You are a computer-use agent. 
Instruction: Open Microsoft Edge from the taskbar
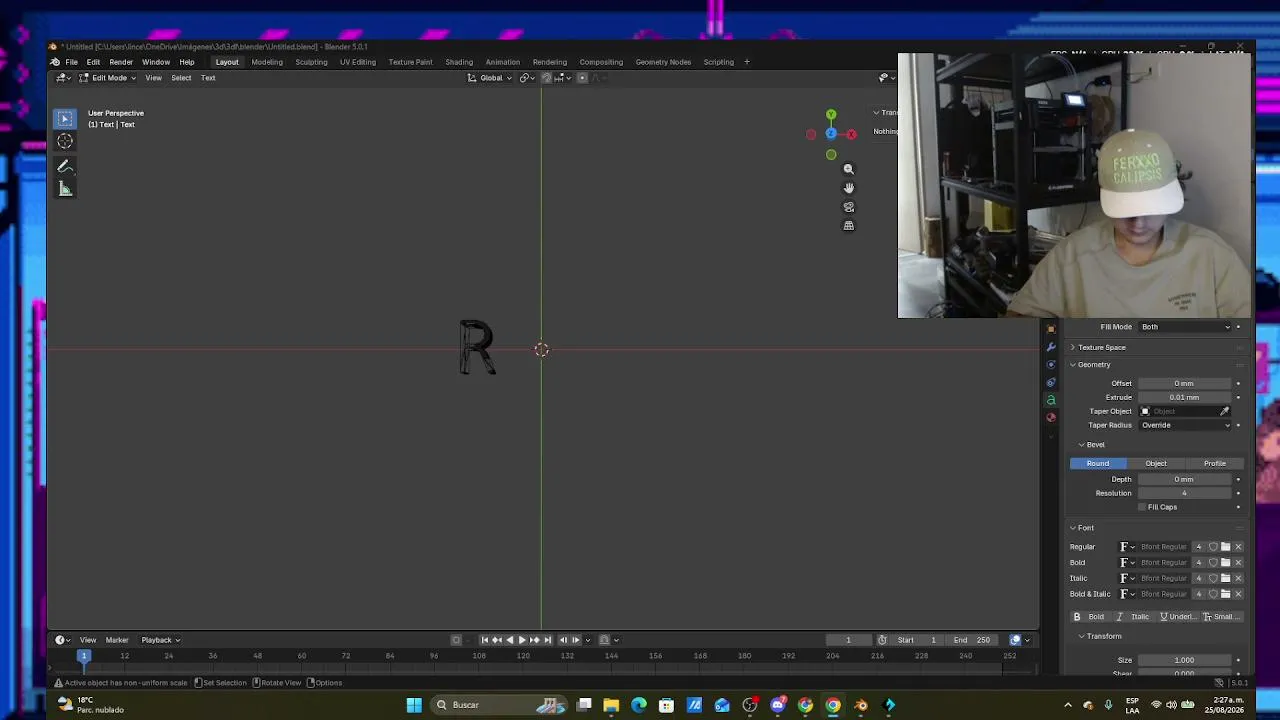coord(639,705)
